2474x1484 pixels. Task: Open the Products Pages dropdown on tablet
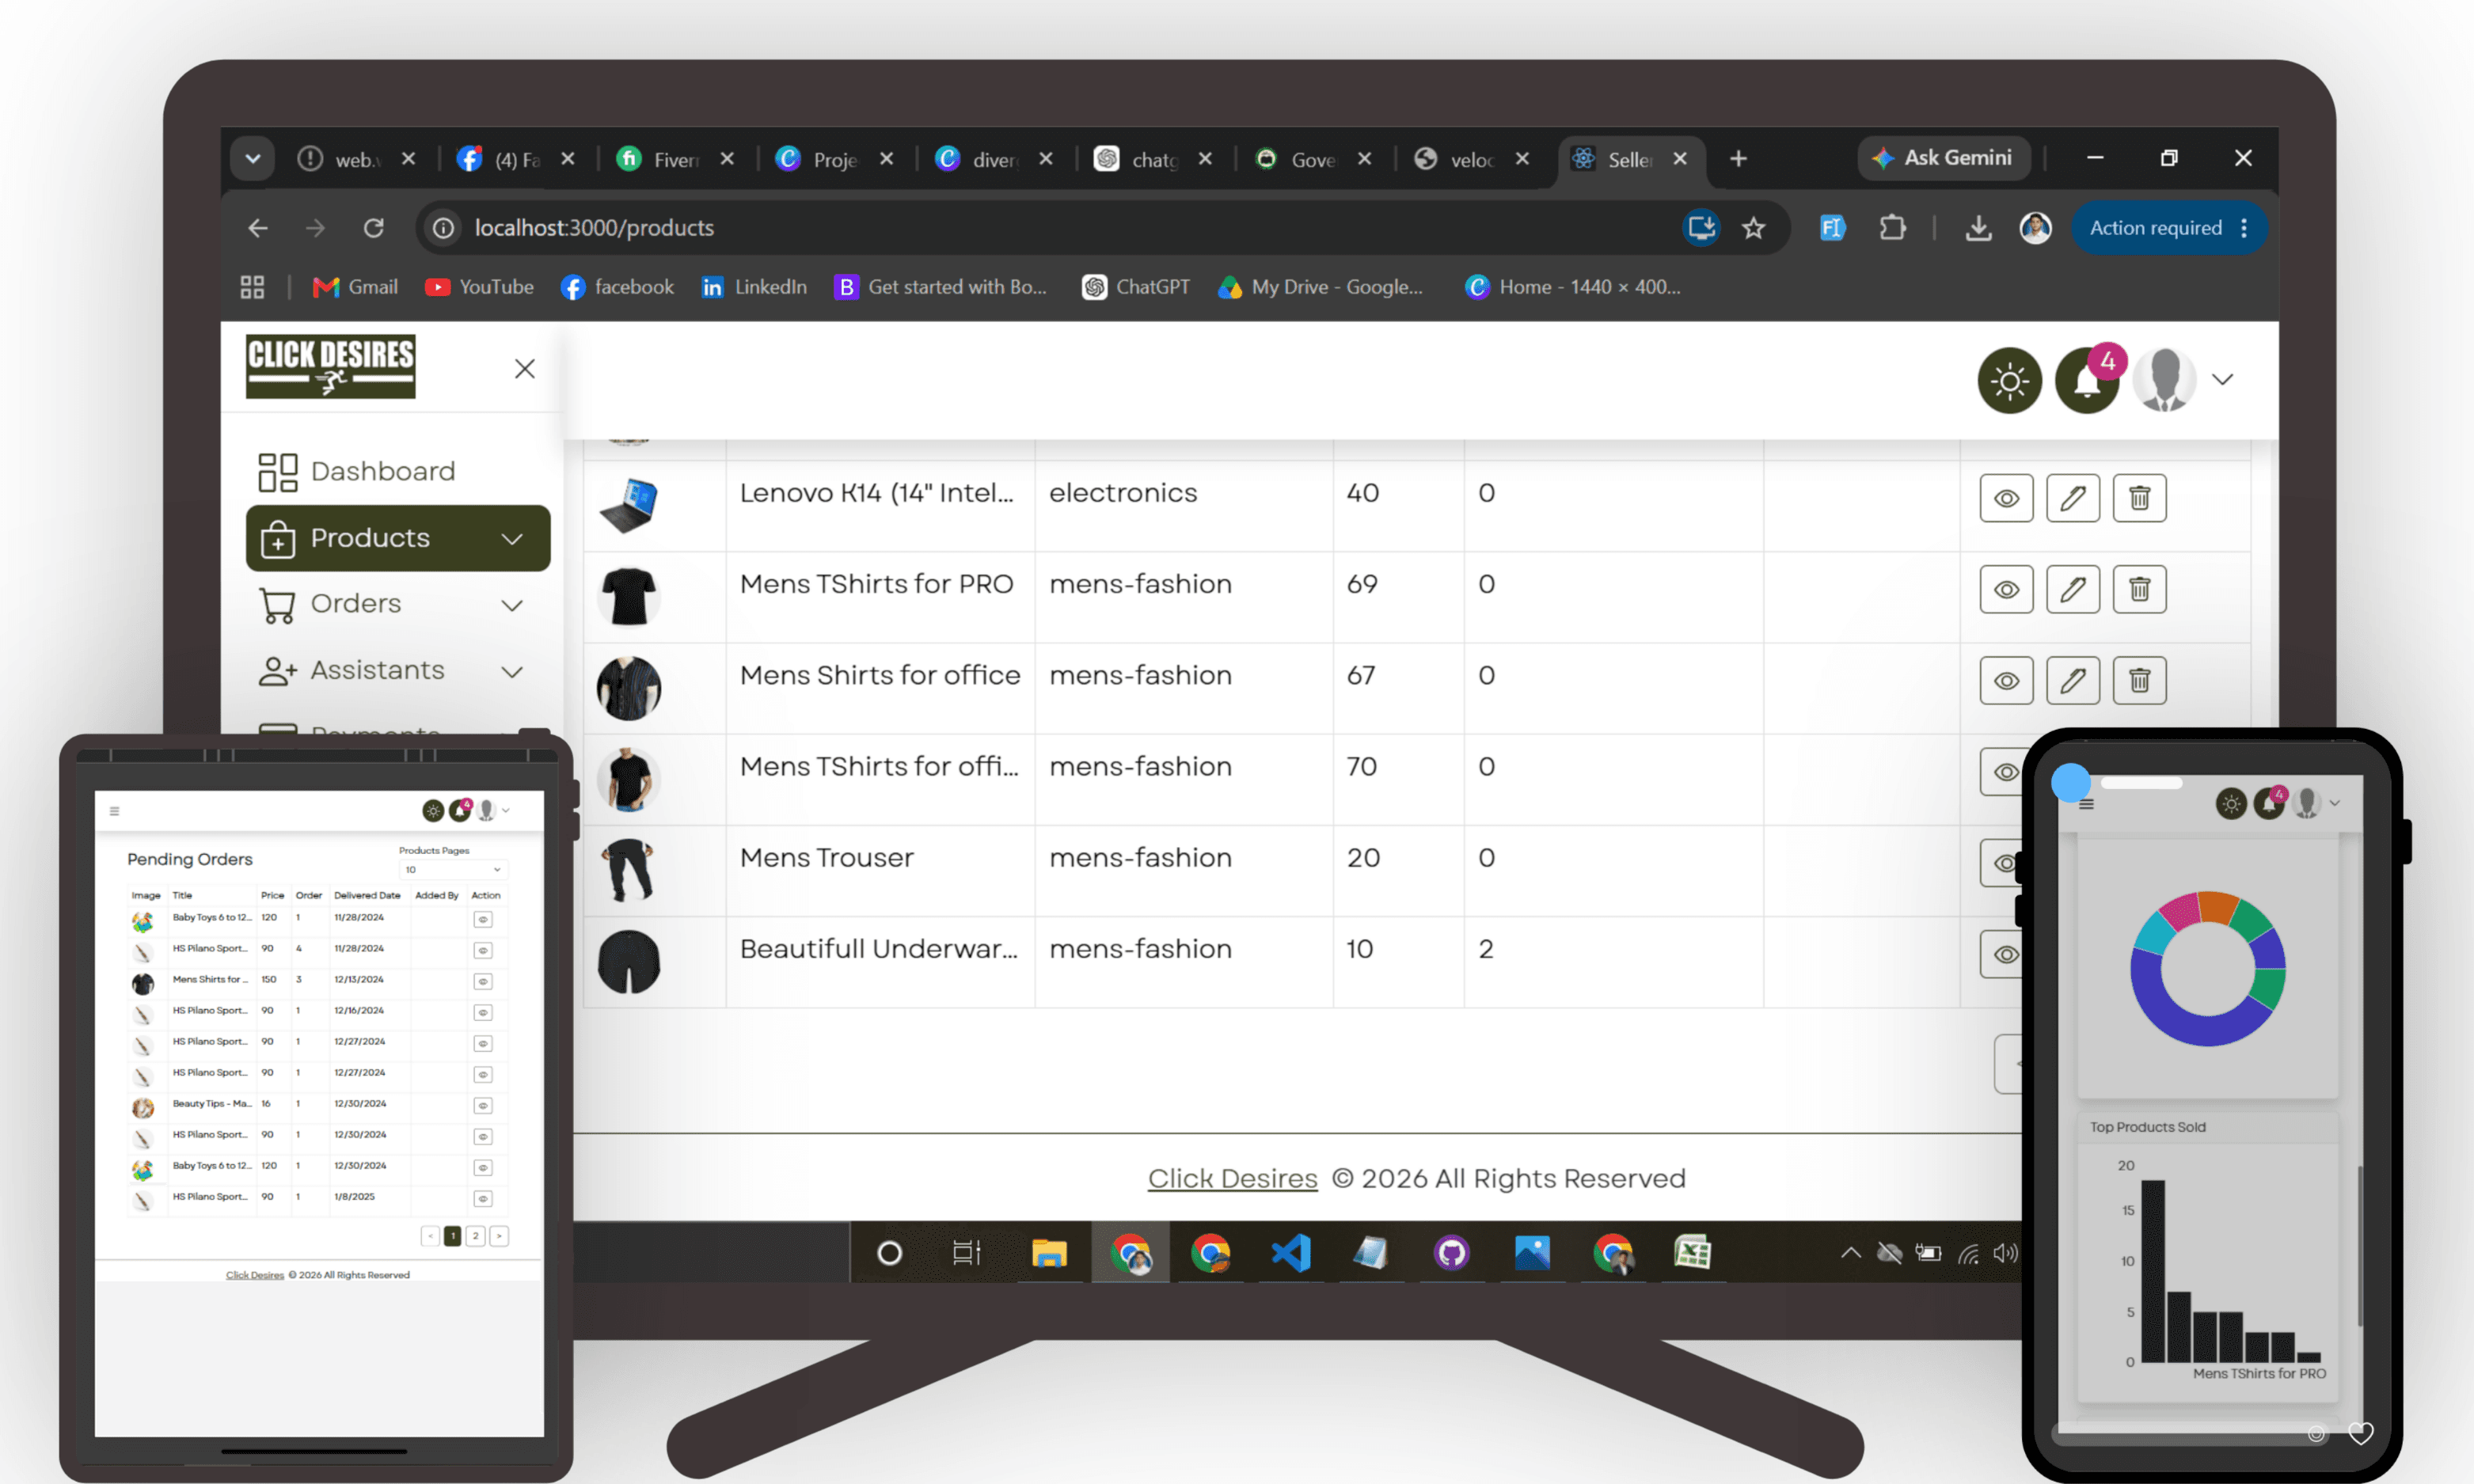452,870
